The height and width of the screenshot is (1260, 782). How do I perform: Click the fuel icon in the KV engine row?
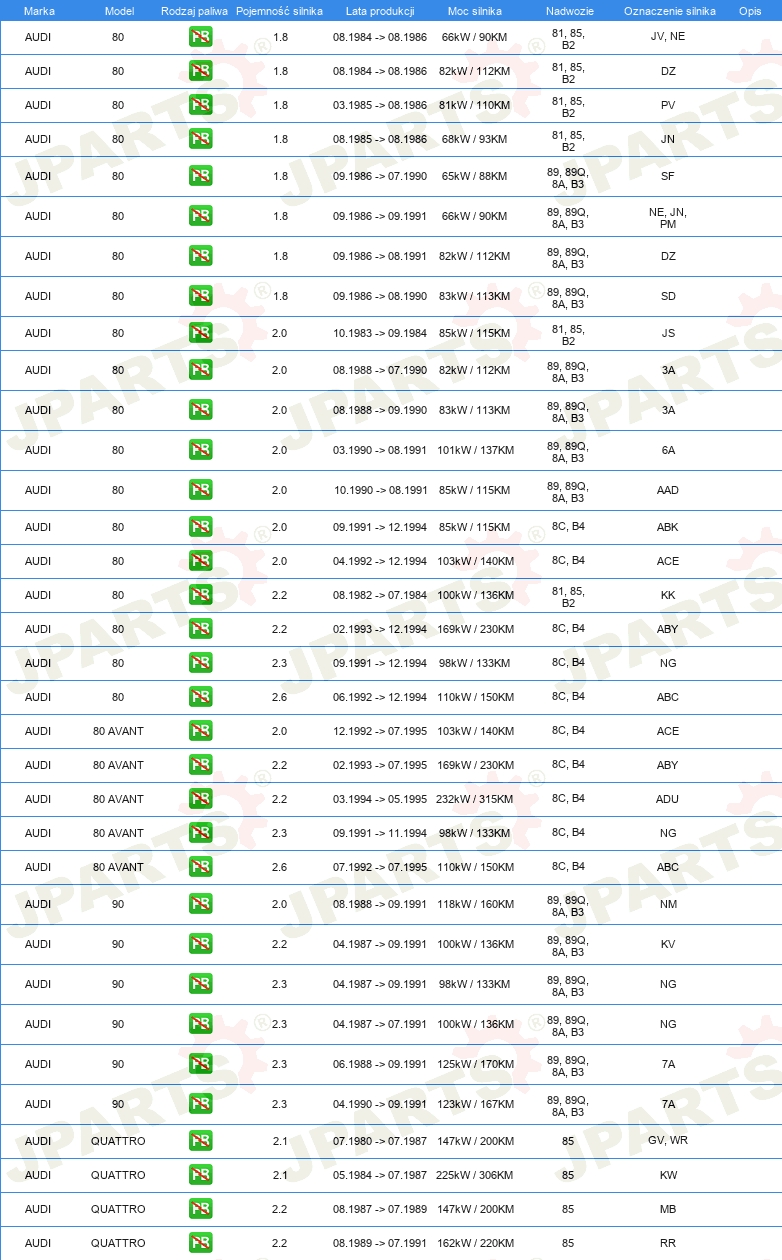click(200, 944)
